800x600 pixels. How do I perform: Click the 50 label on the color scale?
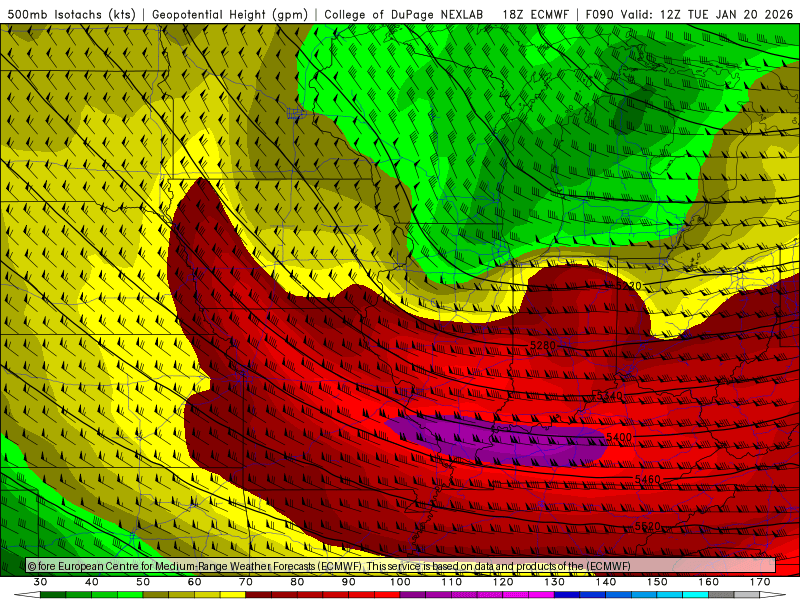143,582
